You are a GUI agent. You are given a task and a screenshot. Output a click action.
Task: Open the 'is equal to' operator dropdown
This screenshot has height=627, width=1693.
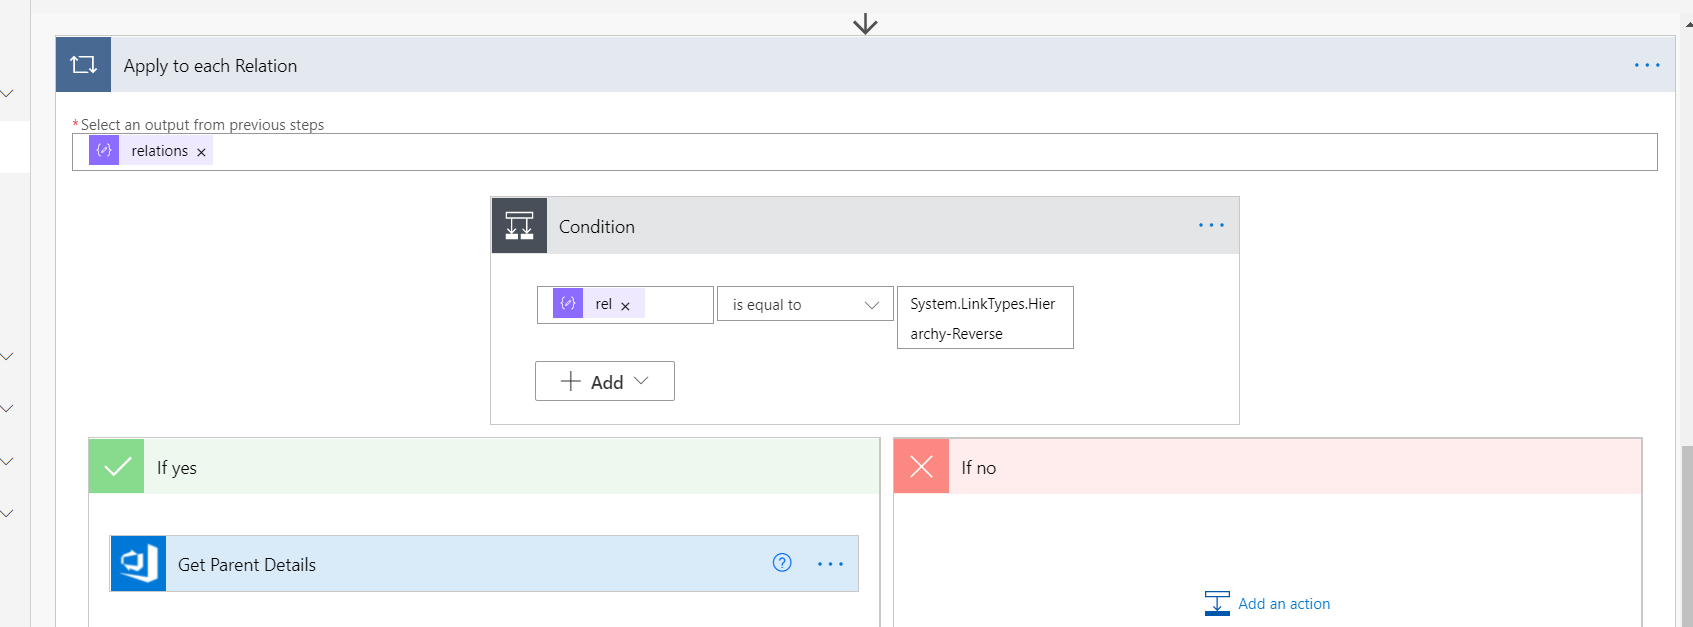pos(805,305)
